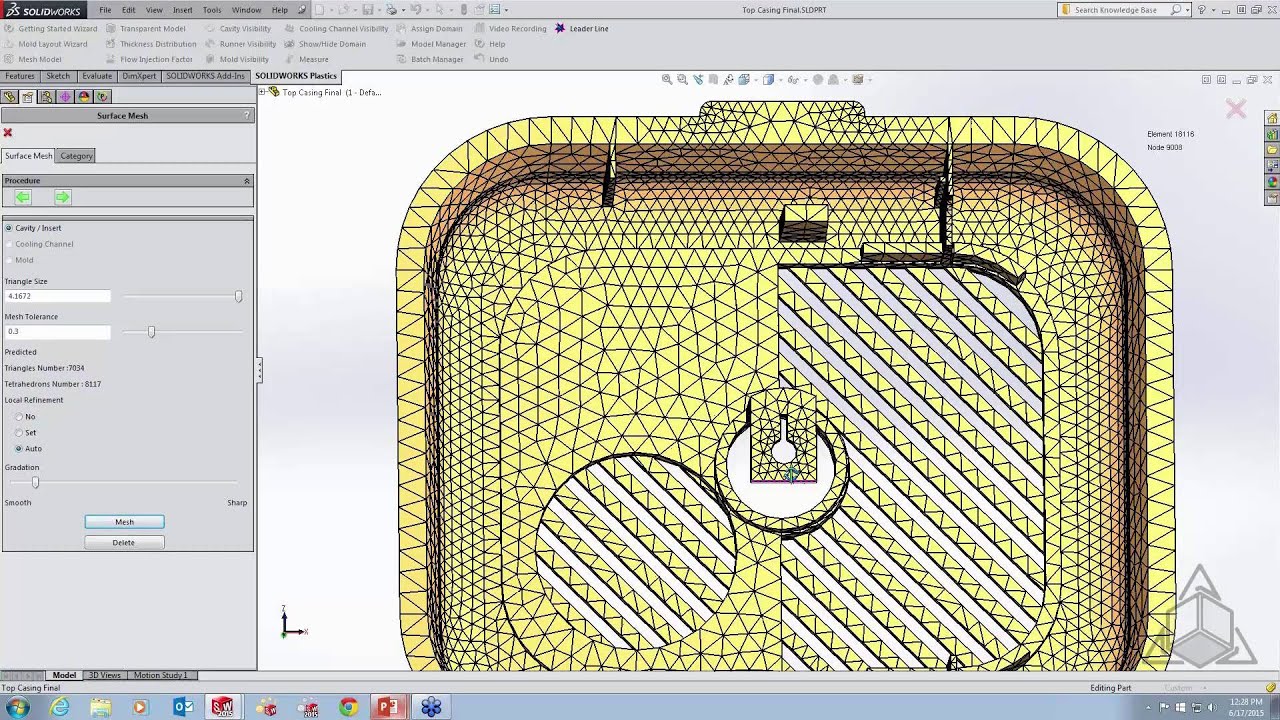This screenshot has height=720, width=1280.
Task: Select the Leader Line tool
Action: click(582, 28)
